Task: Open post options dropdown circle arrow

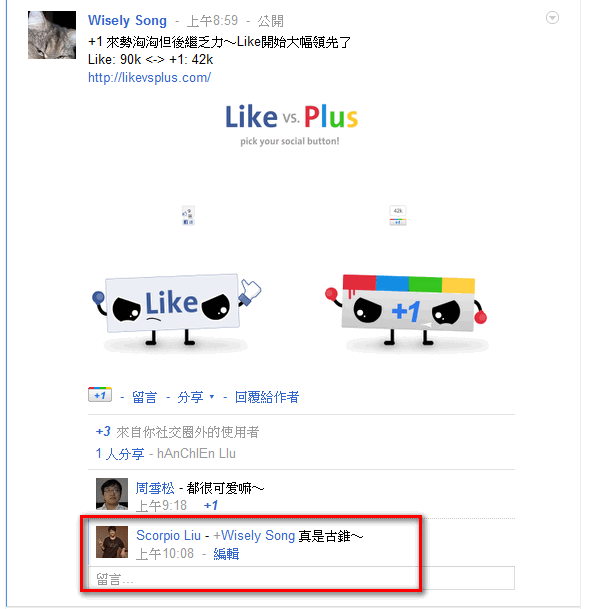Action: 552,17
